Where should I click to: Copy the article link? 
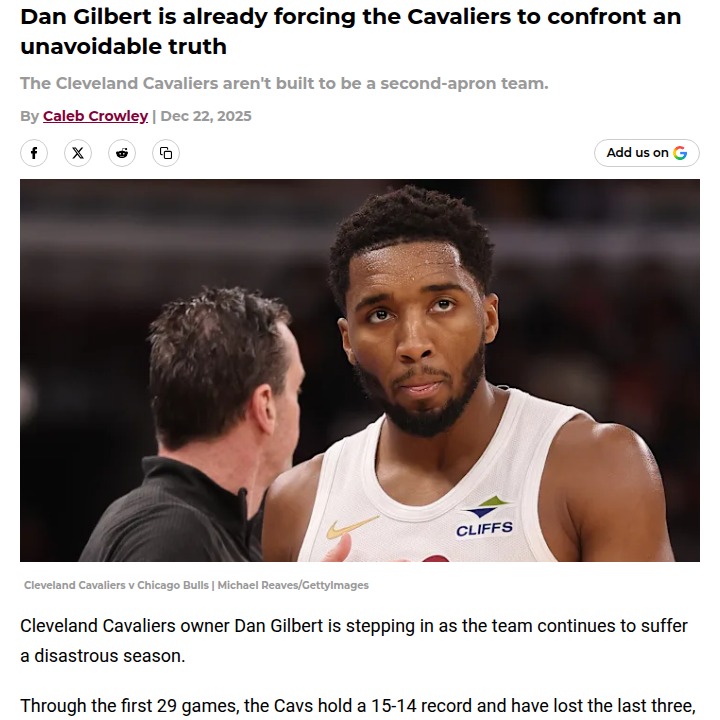166,153
